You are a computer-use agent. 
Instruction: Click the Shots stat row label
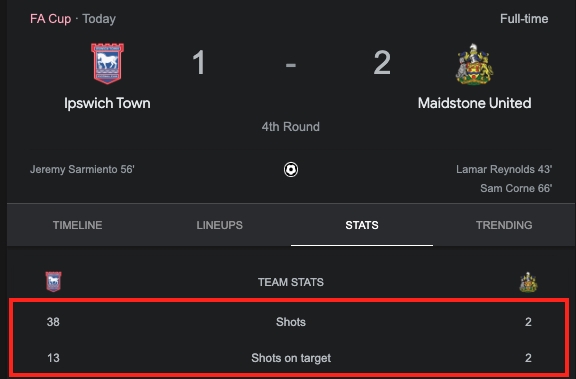(x=291, y=322)
